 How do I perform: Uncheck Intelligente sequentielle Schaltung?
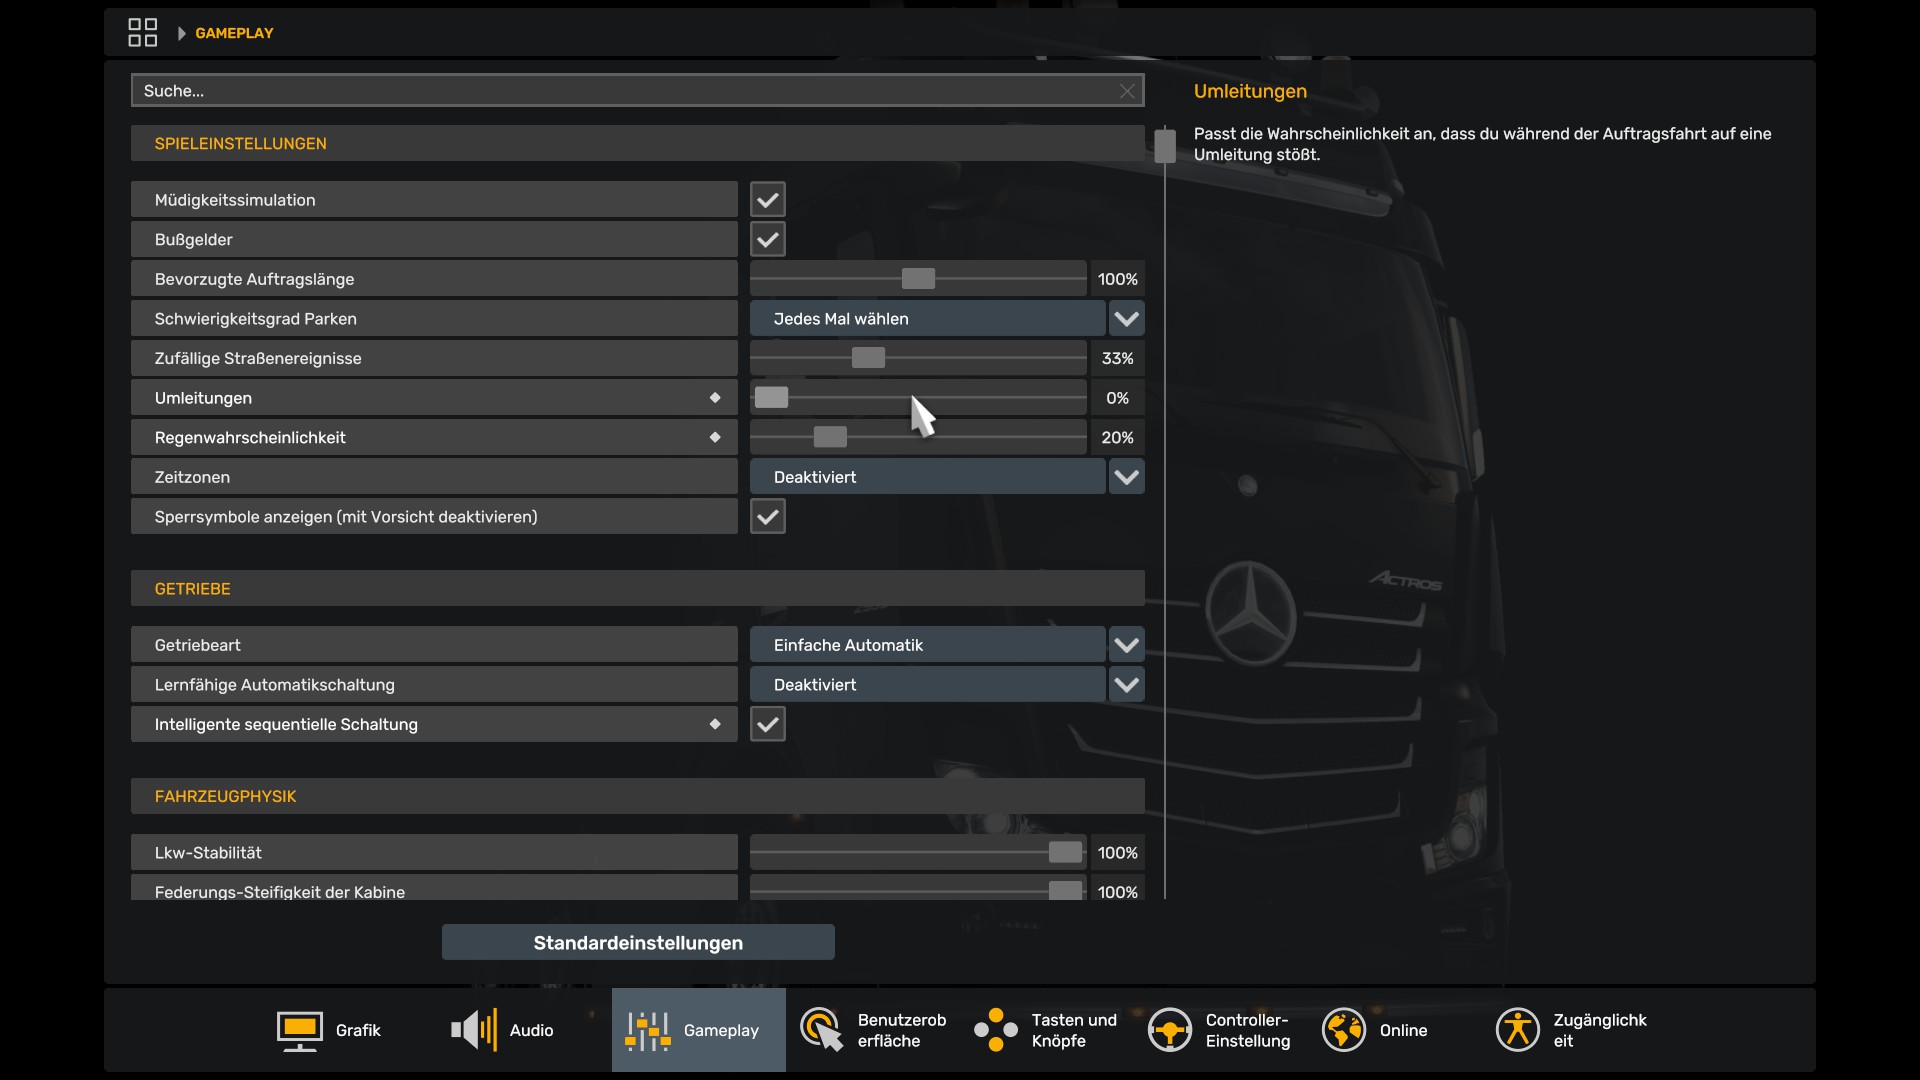pos(767,724)
